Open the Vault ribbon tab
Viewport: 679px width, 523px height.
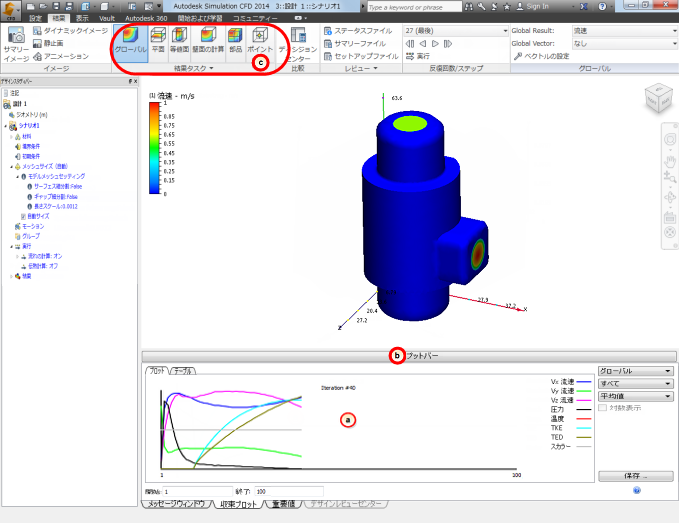(107, 18)
